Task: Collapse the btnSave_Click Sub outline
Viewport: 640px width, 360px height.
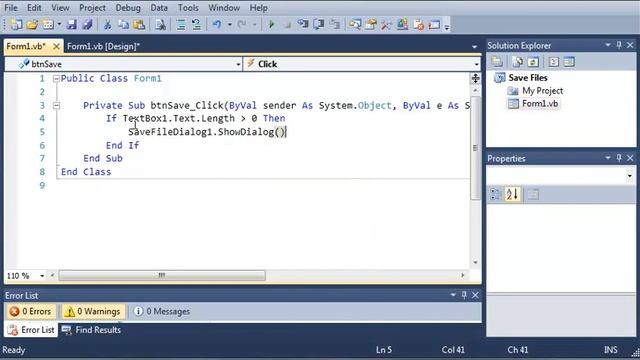Action: tap(56, 106)
